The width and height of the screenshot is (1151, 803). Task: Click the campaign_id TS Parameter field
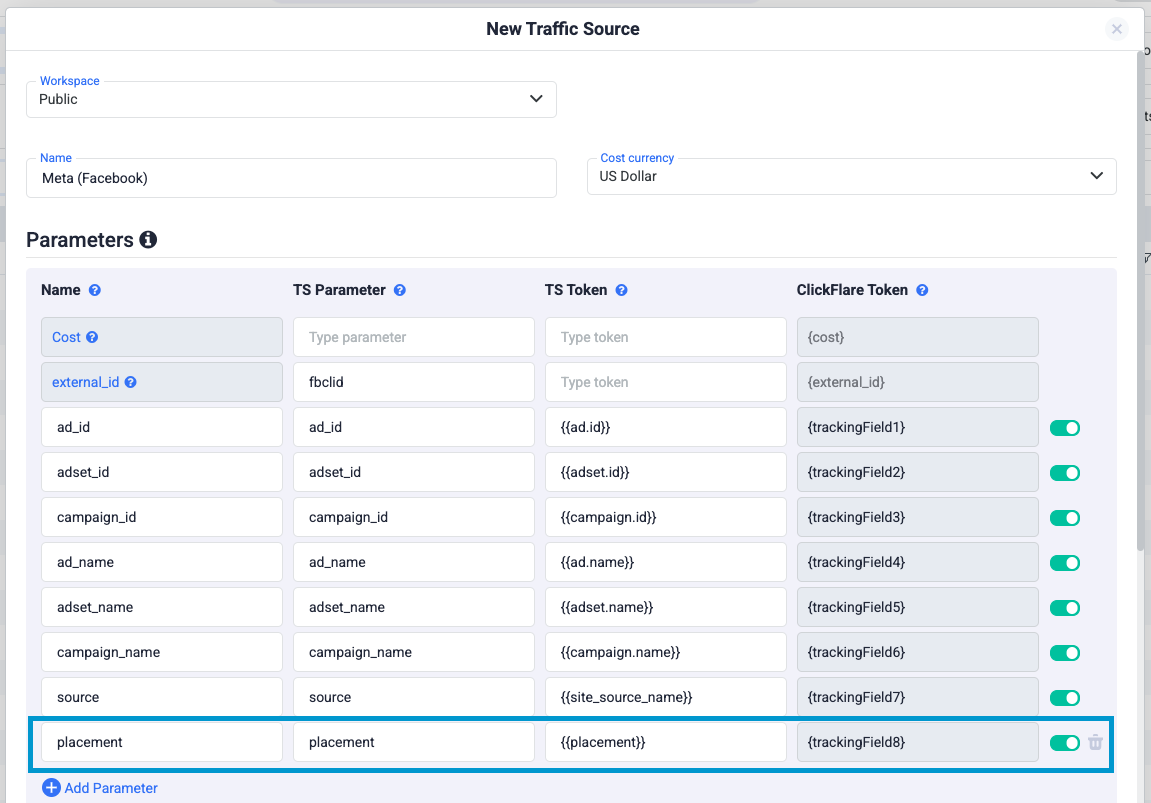(x=413, y=517)
